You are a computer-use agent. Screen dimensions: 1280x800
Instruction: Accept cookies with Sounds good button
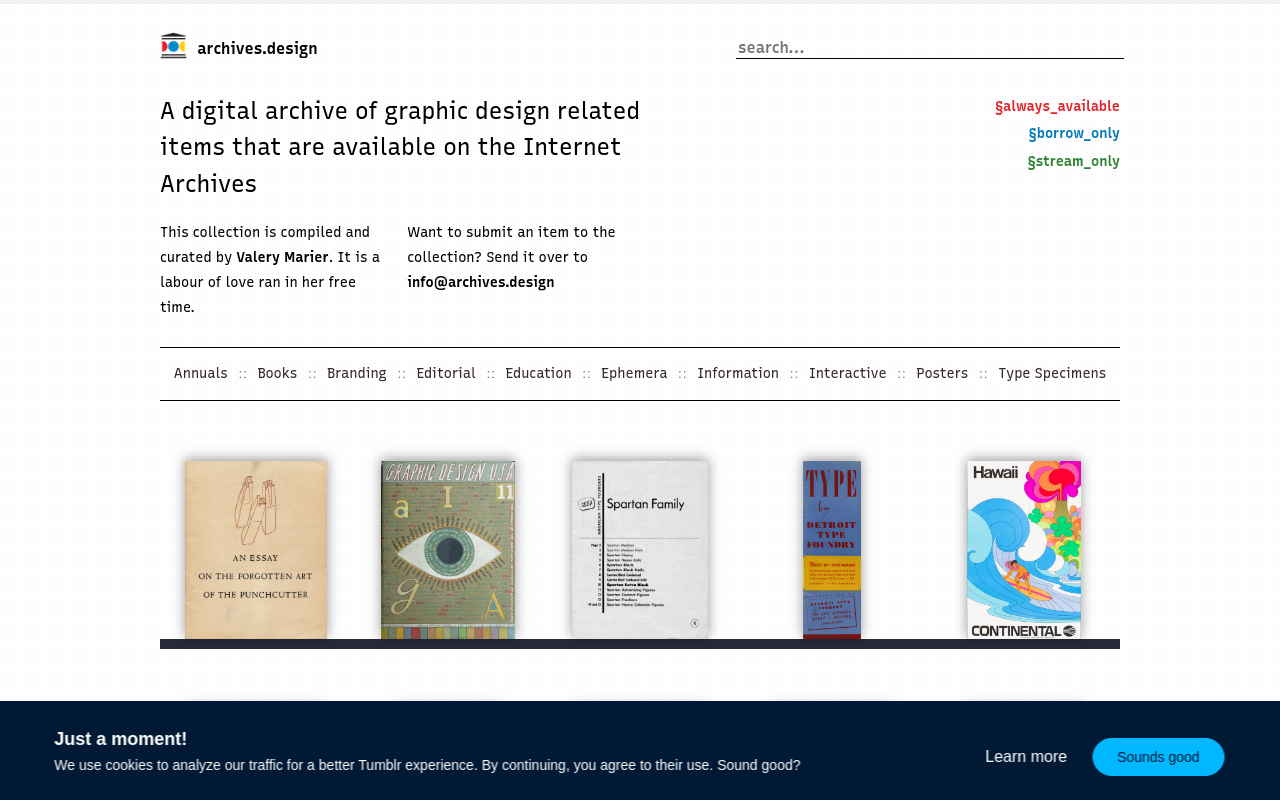pyautogui.click(x=1158, y=757)
